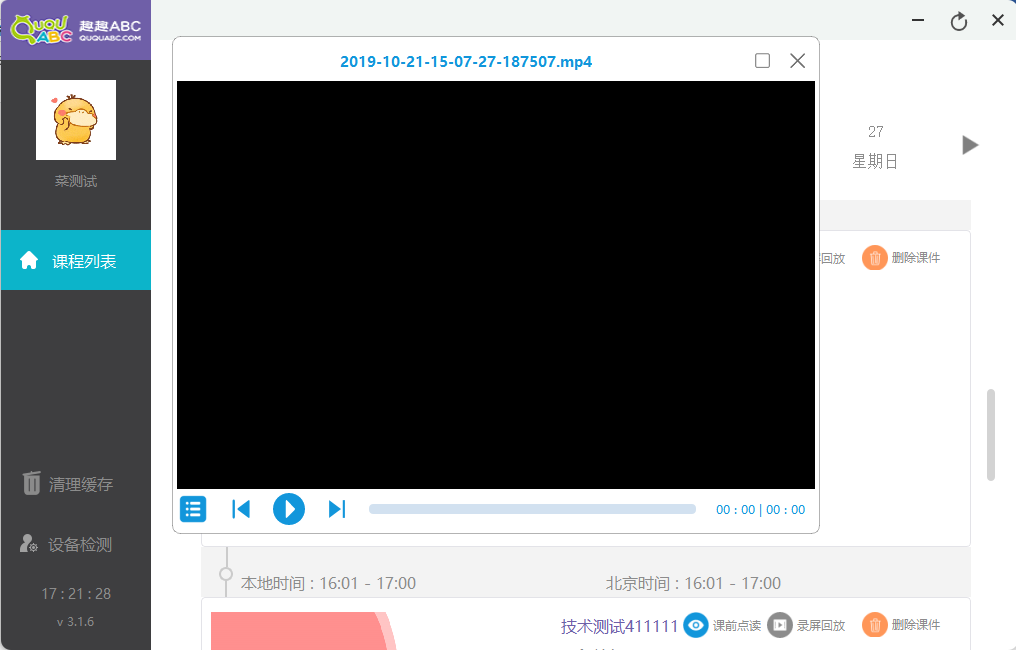This screenshot has width=1016, height=650.
Task: Skip to previous video
Action: pyautogui.click(x=241, y=509)
